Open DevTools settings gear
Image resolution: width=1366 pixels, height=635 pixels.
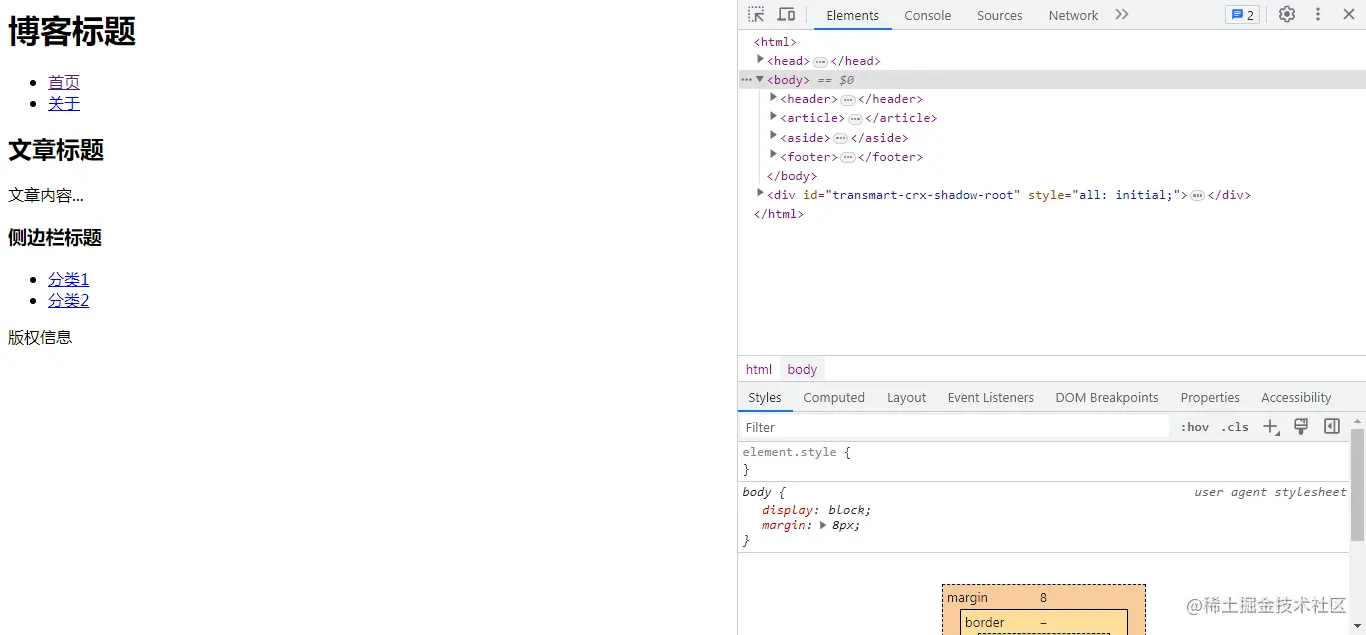pyautogui.click(x=1287, y=14)
